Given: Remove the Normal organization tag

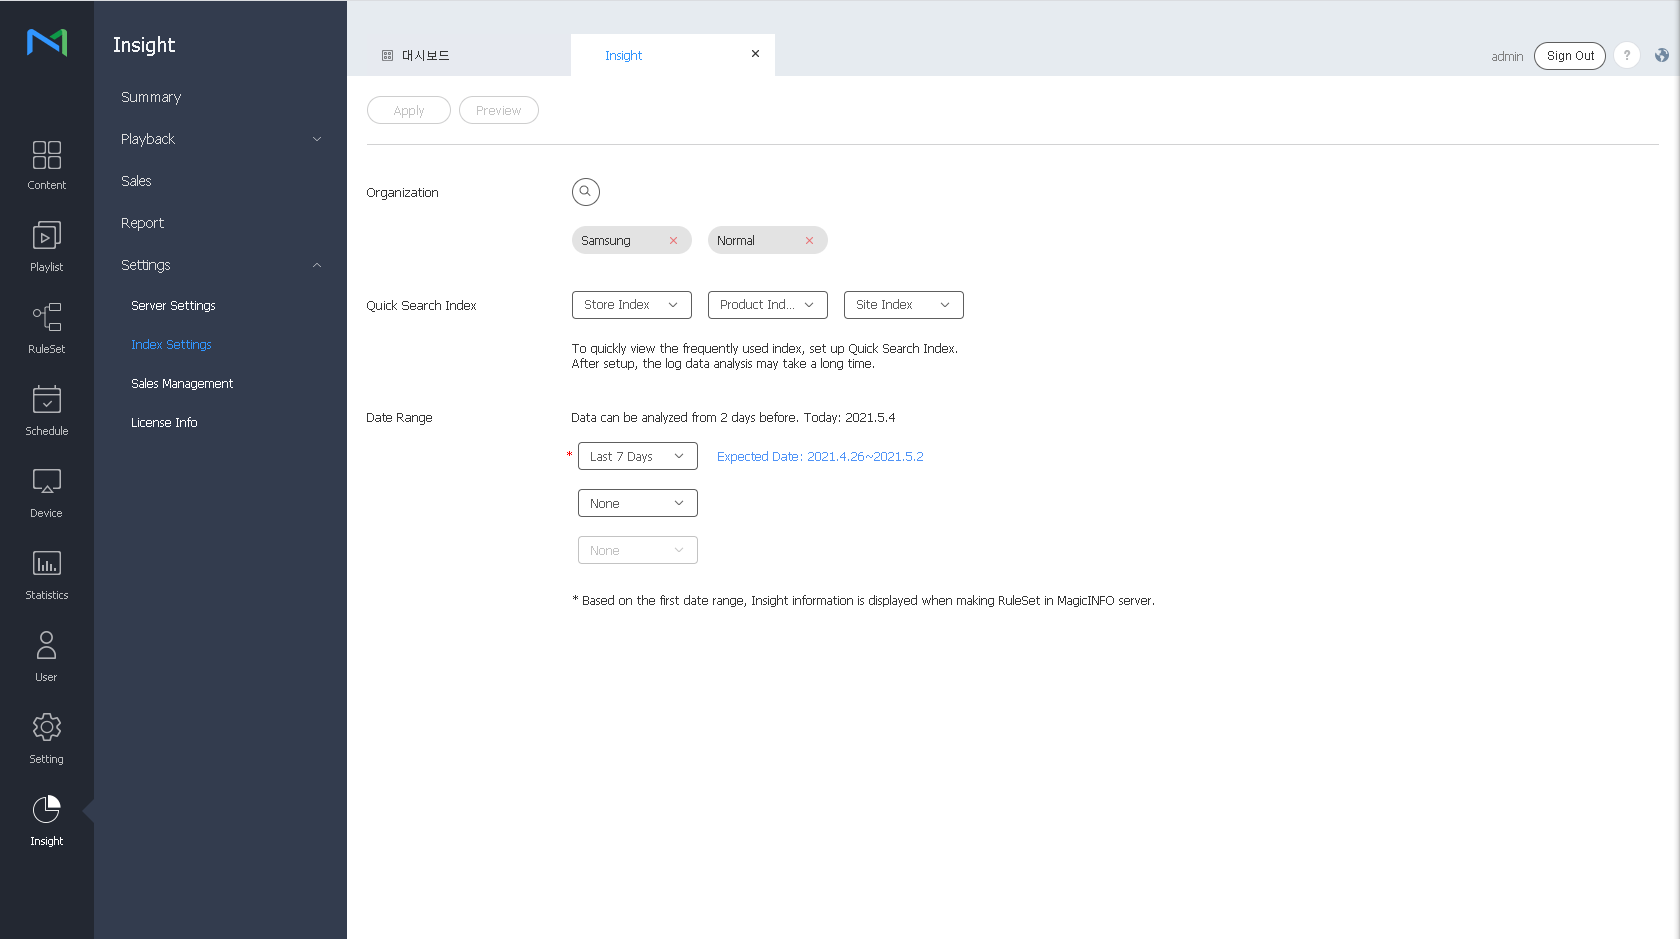Looking at the screenshot, I should [809, 241].
